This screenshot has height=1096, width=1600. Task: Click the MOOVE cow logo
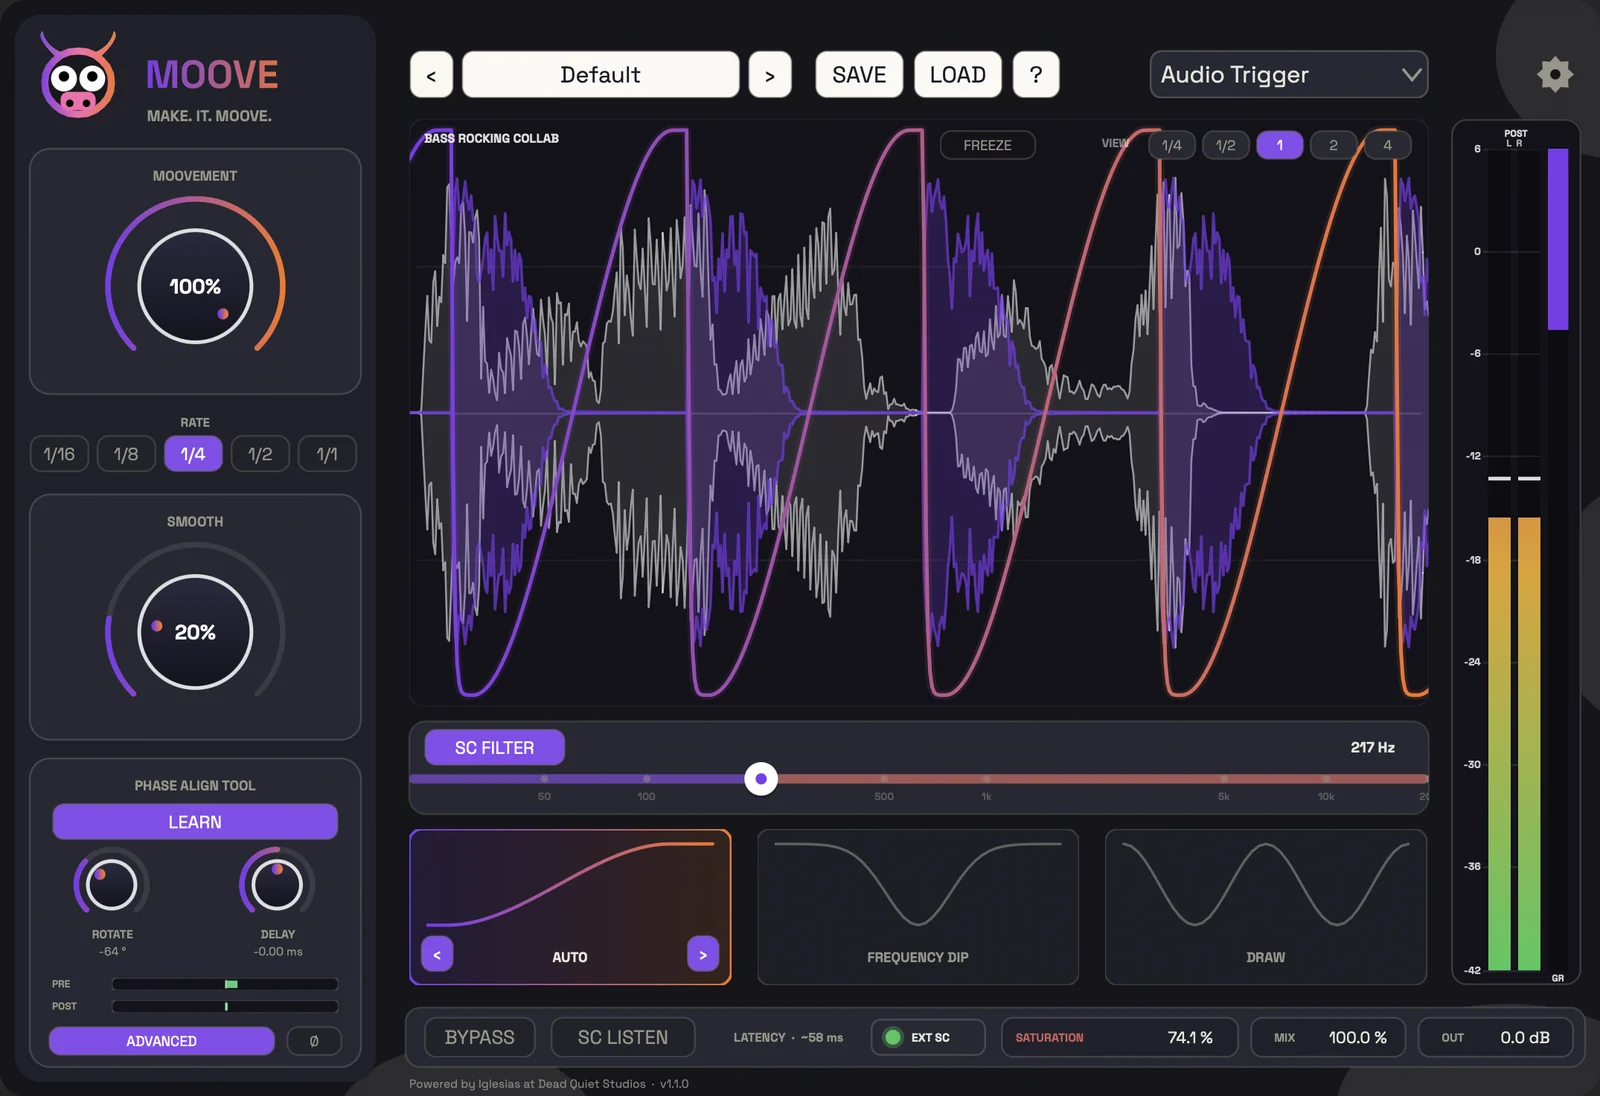click(x=78, y=76)
